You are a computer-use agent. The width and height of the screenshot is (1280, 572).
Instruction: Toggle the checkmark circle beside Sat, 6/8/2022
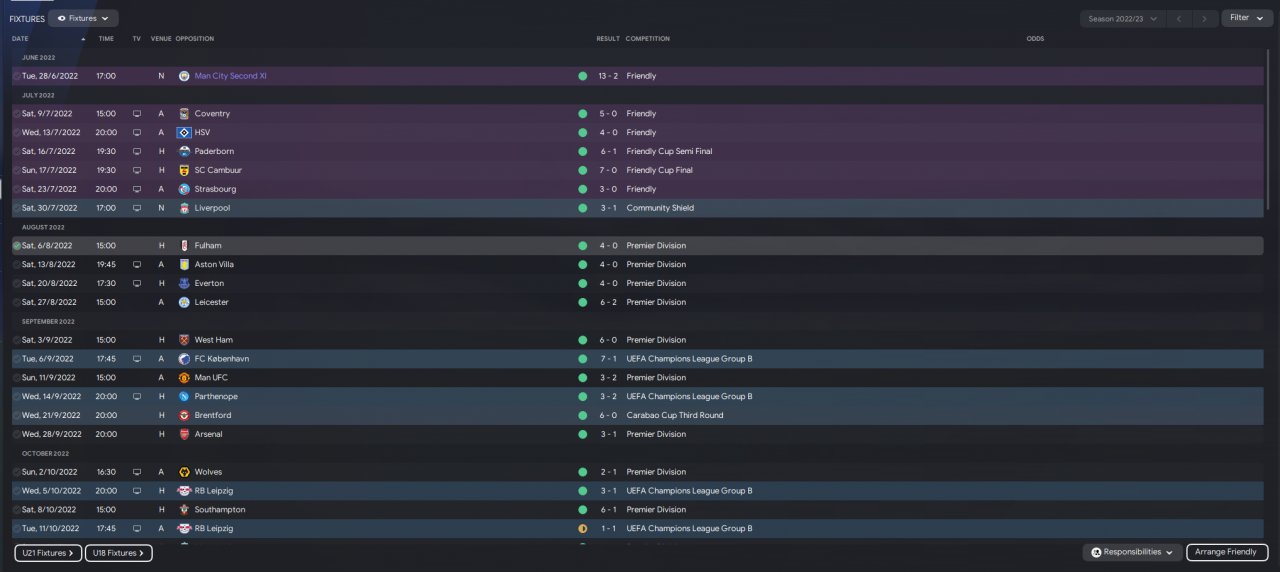pos(17,246)
